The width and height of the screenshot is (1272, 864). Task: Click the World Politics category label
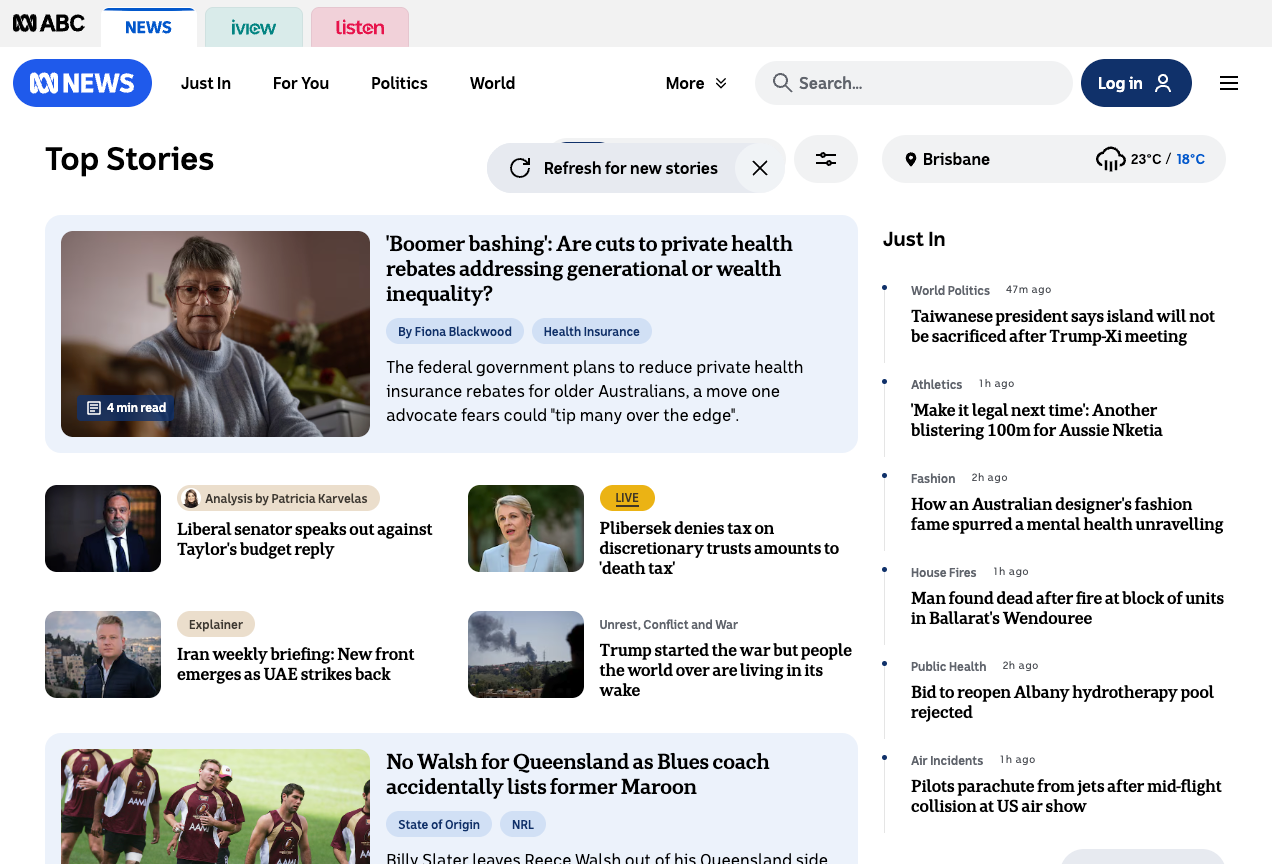pos(950,290)
